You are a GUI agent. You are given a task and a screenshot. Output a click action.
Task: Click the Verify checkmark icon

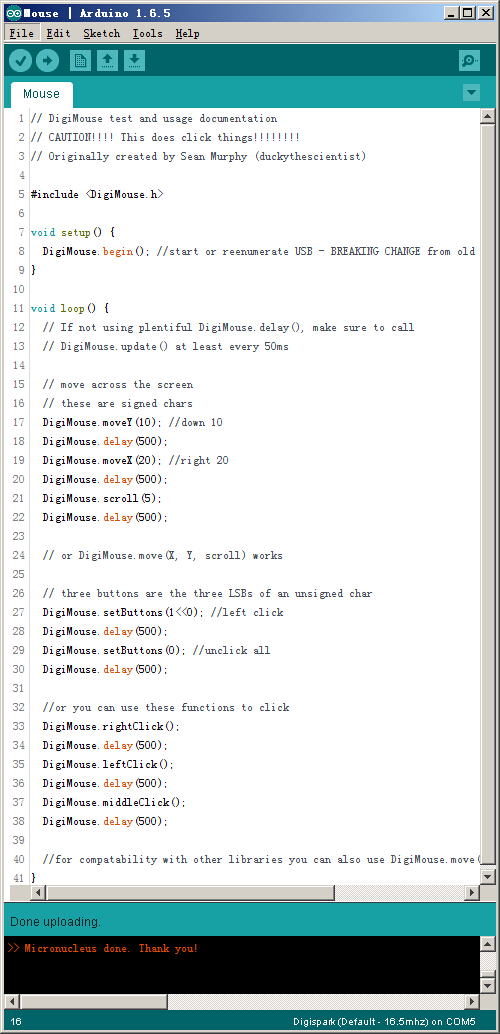(20, 61)
